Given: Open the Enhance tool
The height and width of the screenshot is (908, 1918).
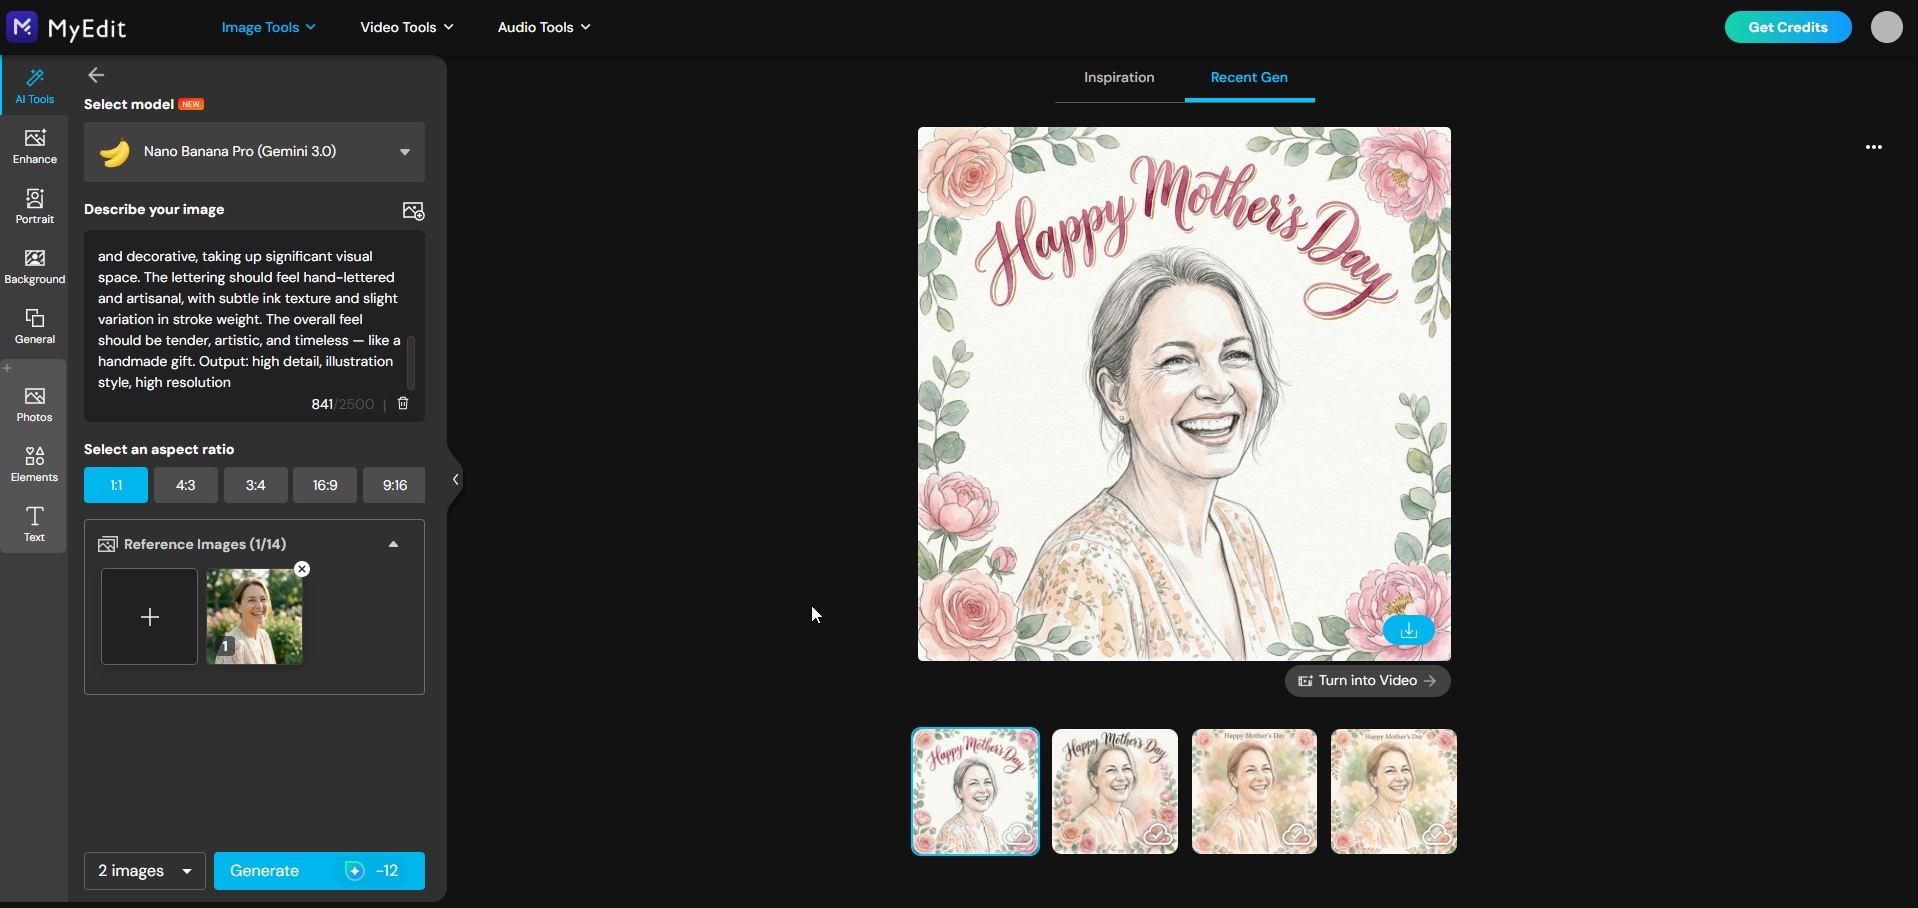Looking at the screenshot, I should tap(34, 146).
